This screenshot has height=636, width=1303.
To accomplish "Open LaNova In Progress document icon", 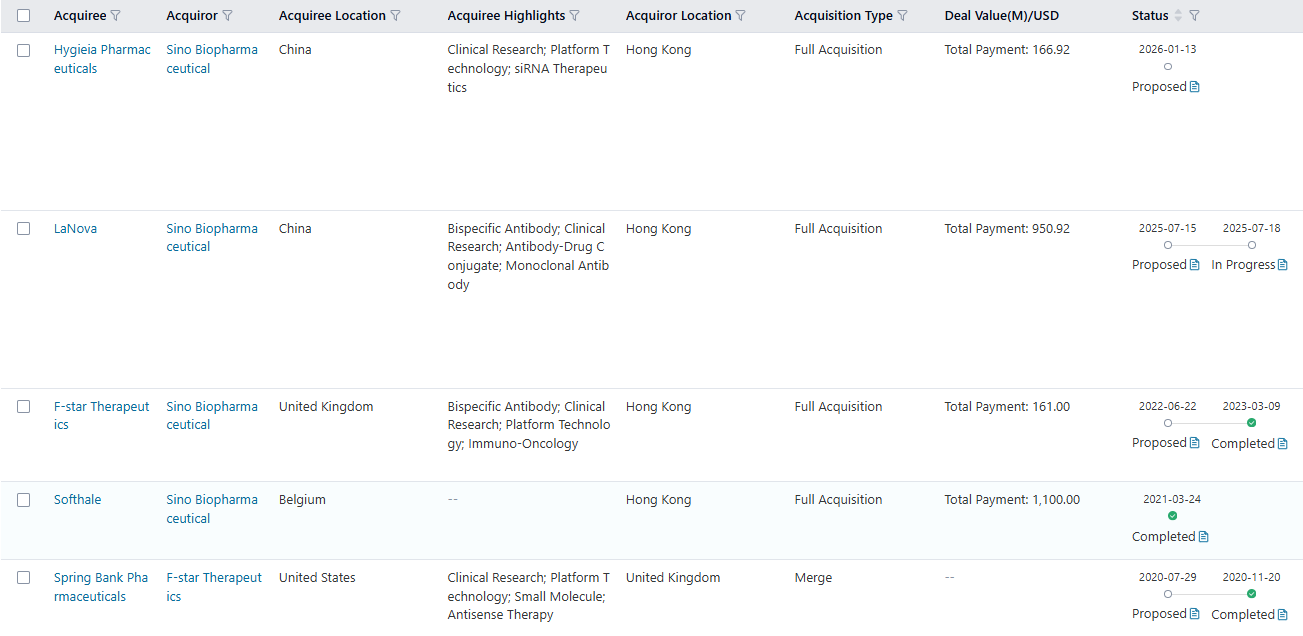I will (x=1283, y=265).
